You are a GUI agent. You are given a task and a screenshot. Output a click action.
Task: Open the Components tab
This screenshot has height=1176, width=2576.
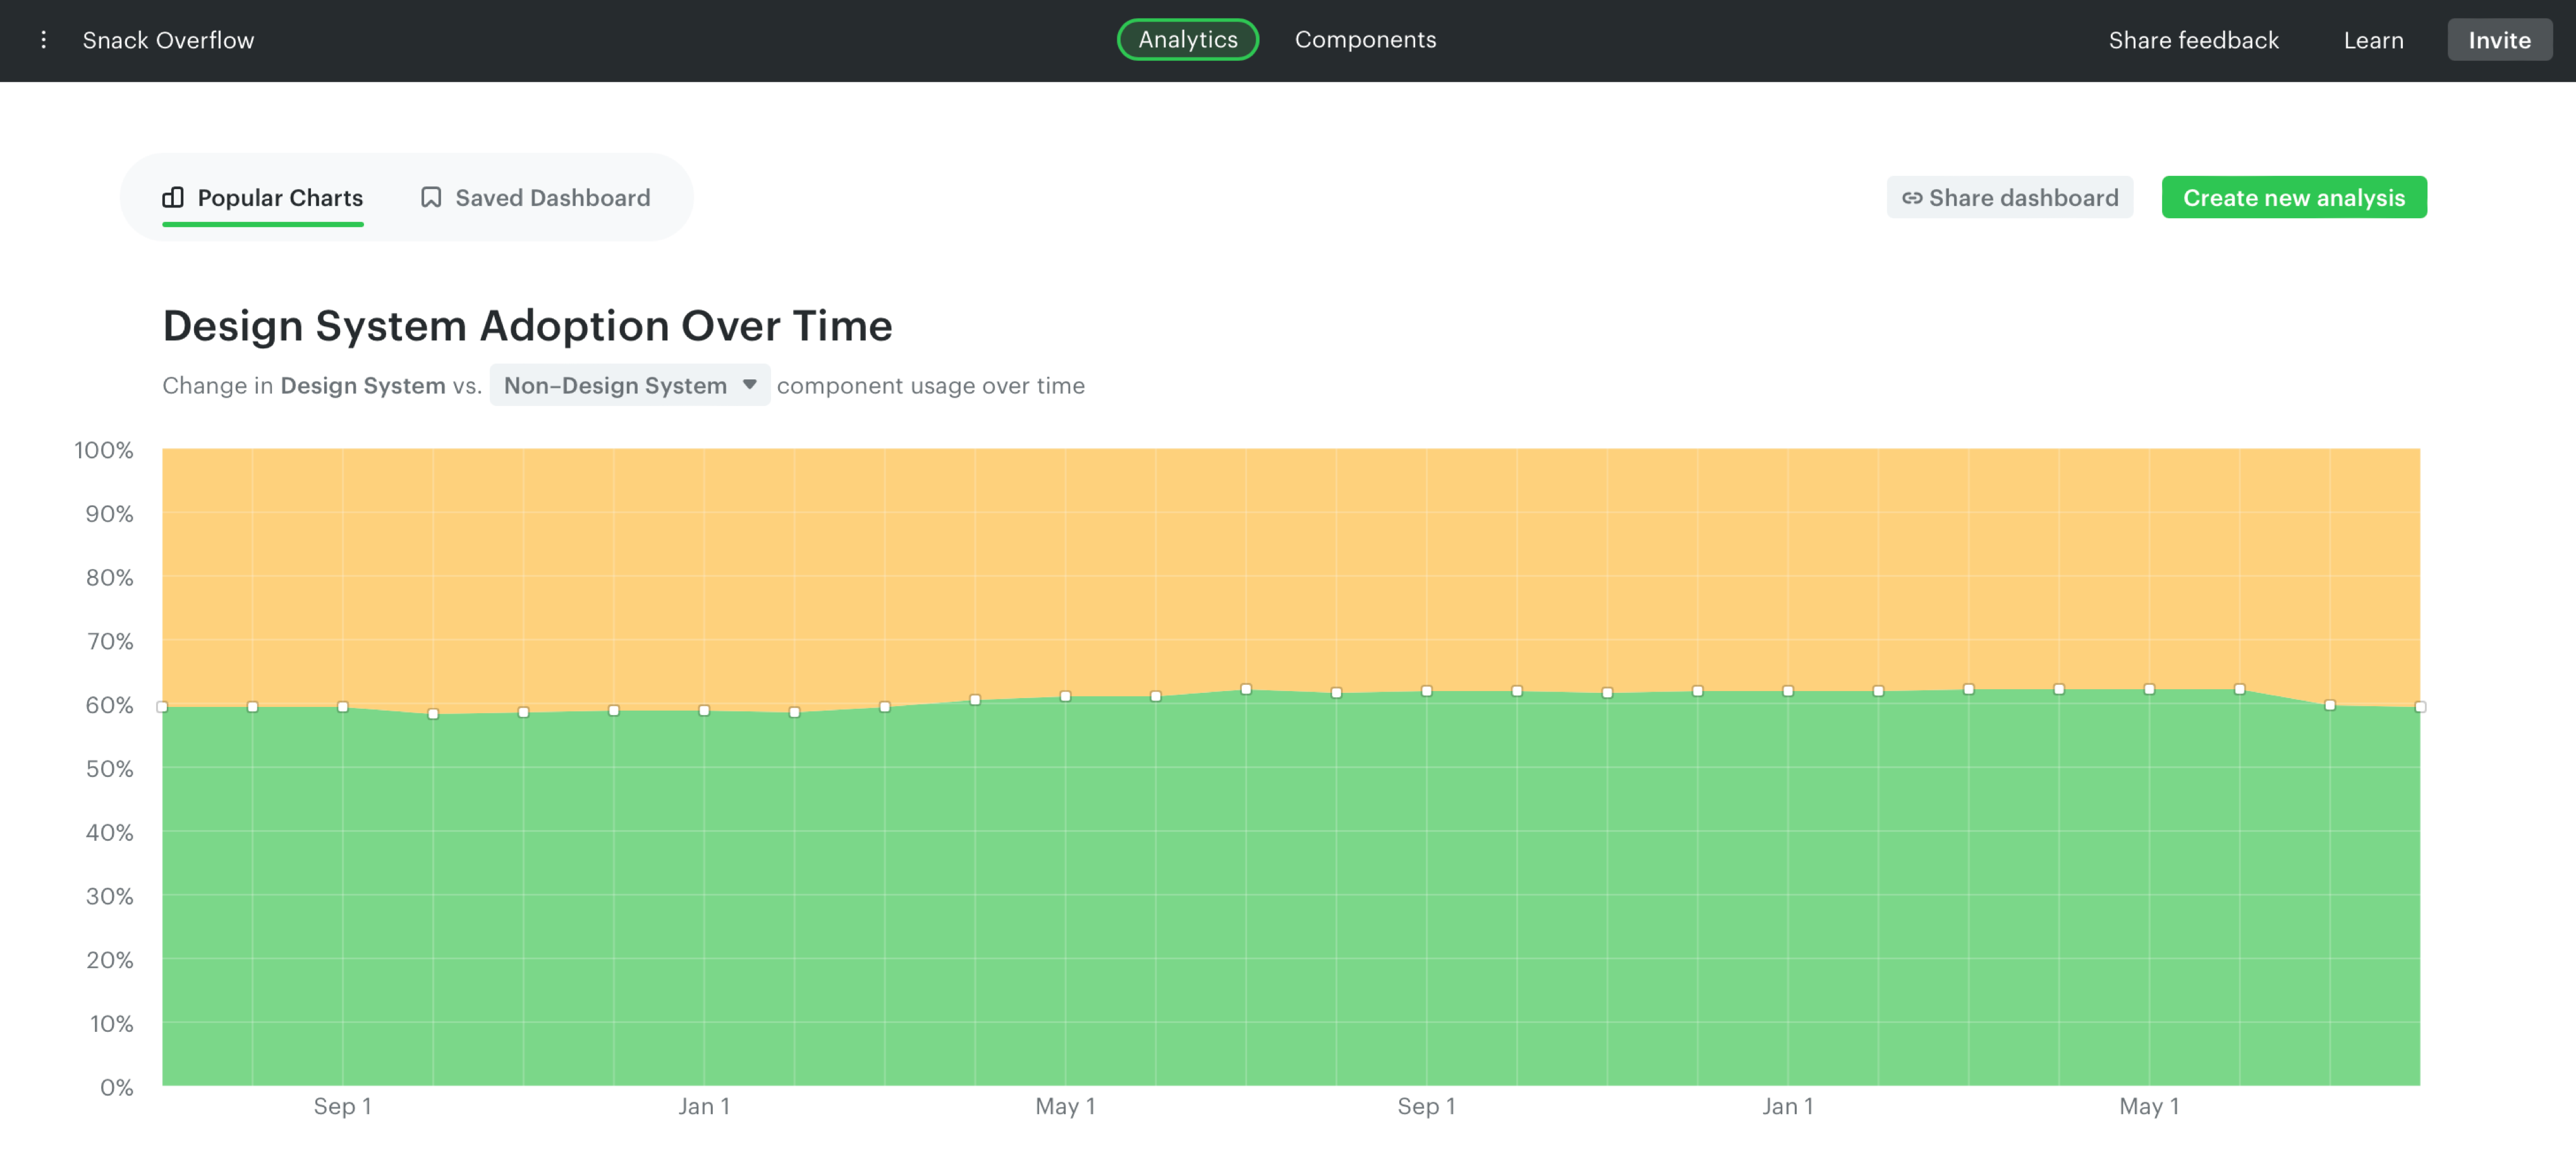tap(1365, 40)
